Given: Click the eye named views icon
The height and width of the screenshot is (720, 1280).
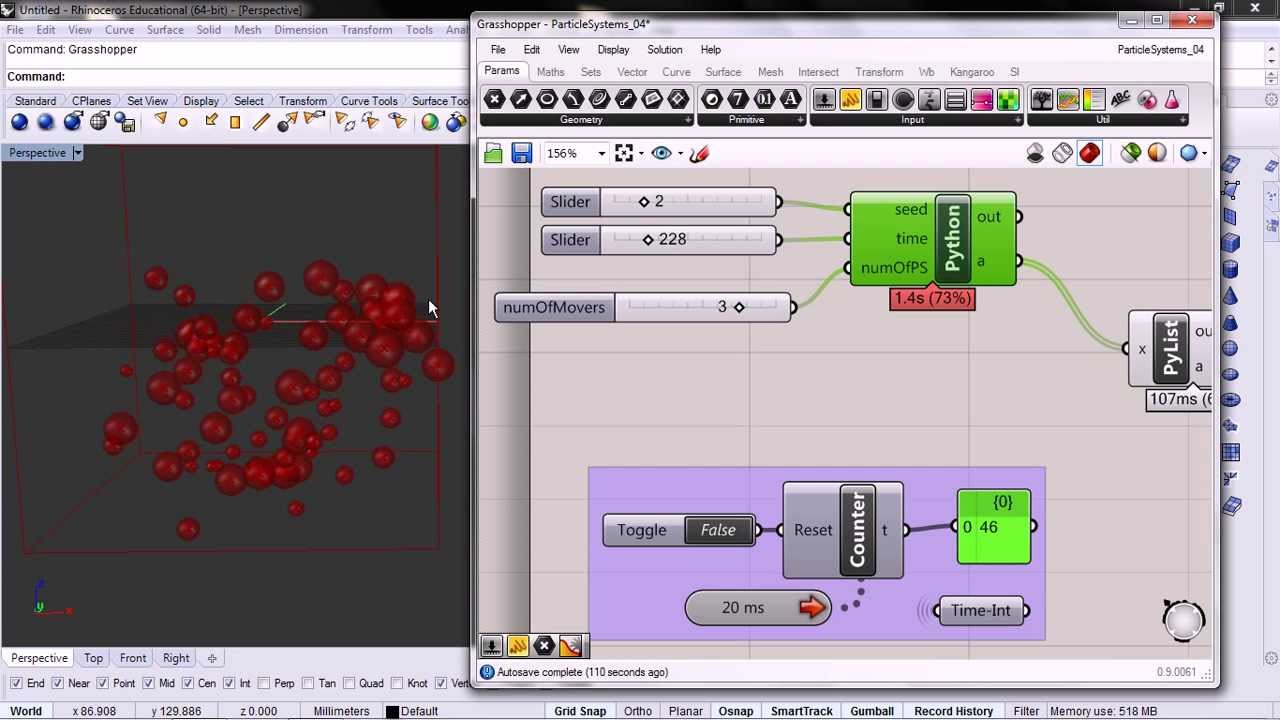Looking at the screenshot, I should [661, 153].
